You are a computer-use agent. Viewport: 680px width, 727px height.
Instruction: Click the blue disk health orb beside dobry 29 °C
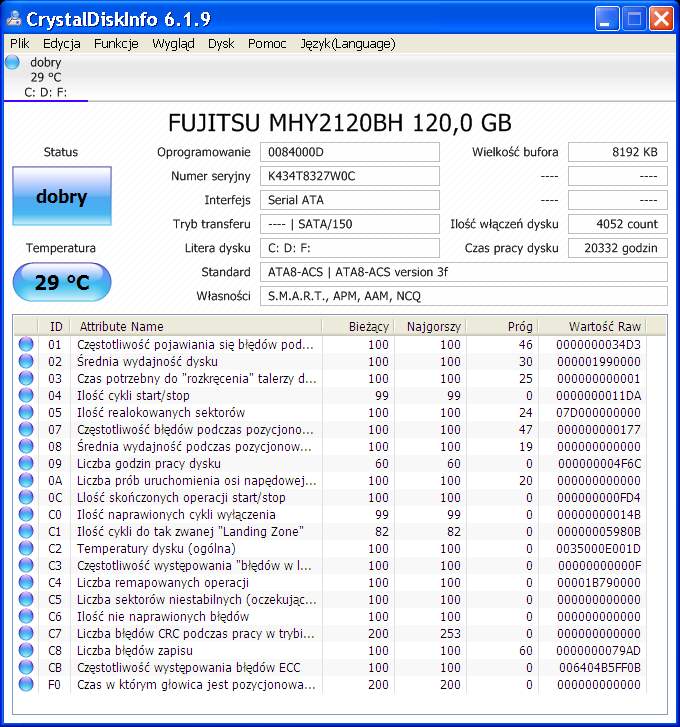(x=13, y=62)
